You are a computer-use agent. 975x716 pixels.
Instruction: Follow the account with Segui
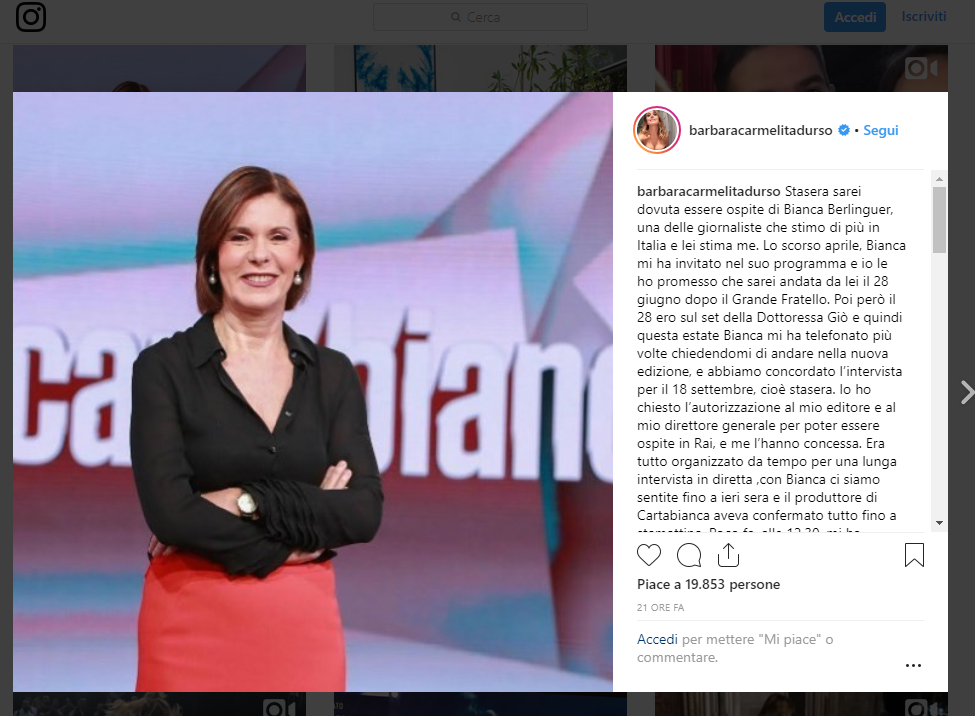pos(880,130)
